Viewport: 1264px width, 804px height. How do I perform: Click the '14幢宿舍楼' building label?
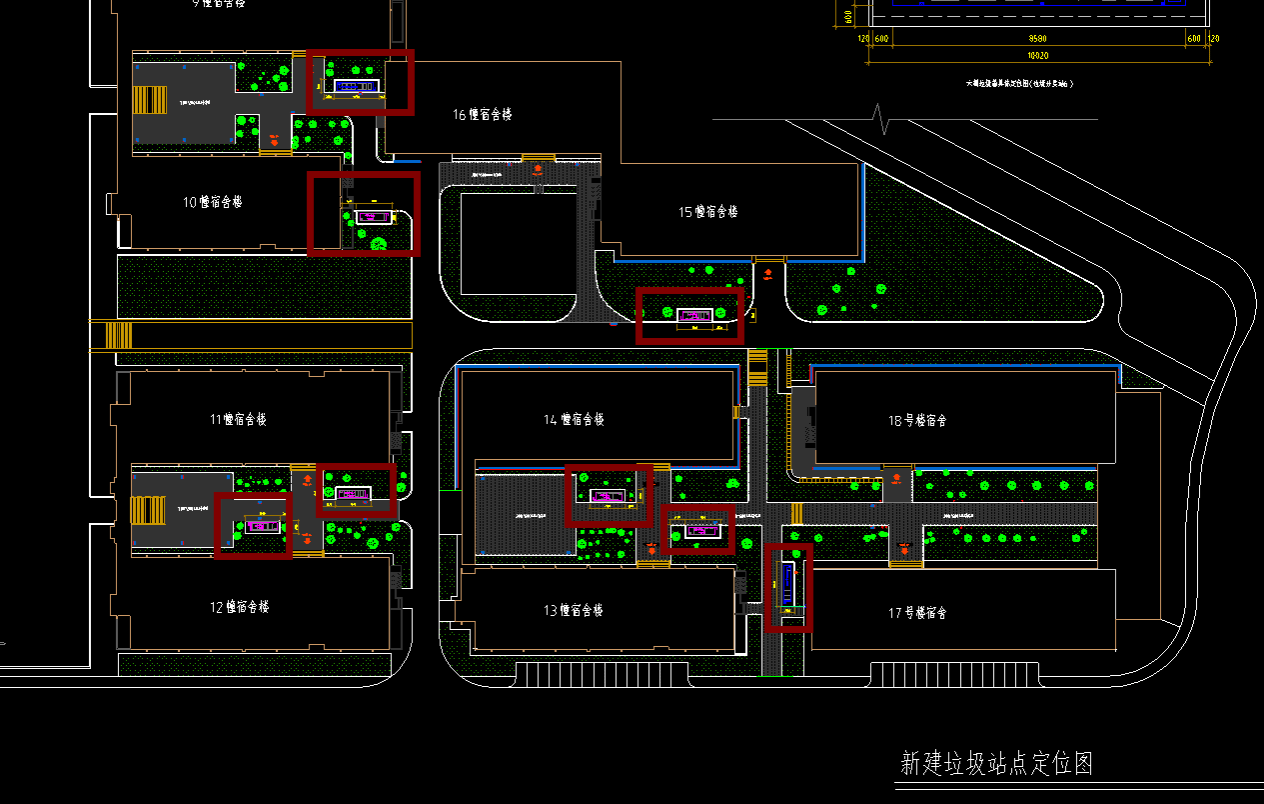(x=574, y=419)
